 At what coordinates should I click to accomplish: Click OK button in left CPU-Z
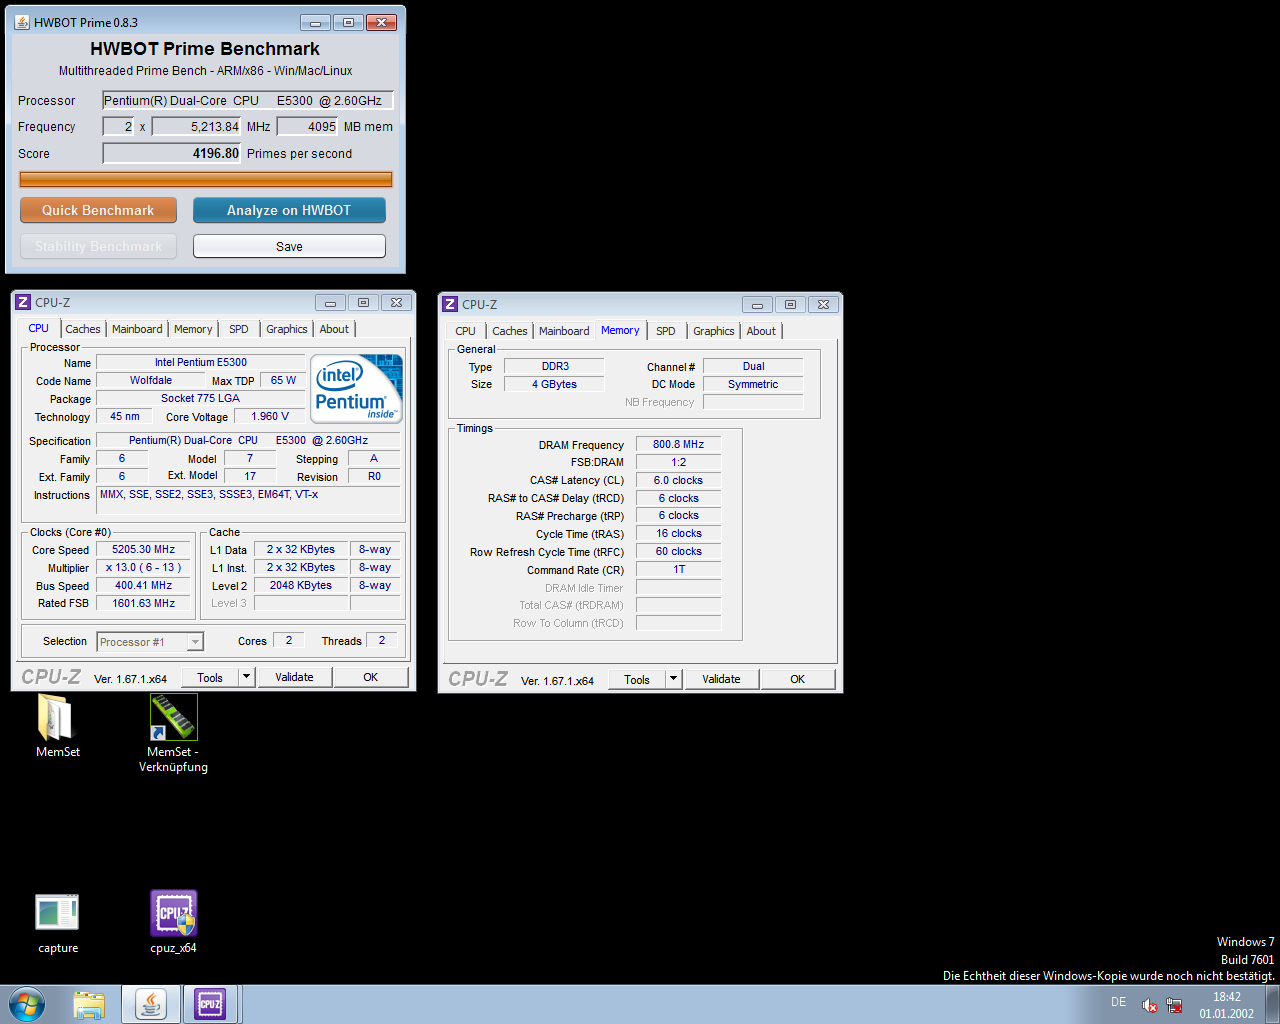click(371, 677)
